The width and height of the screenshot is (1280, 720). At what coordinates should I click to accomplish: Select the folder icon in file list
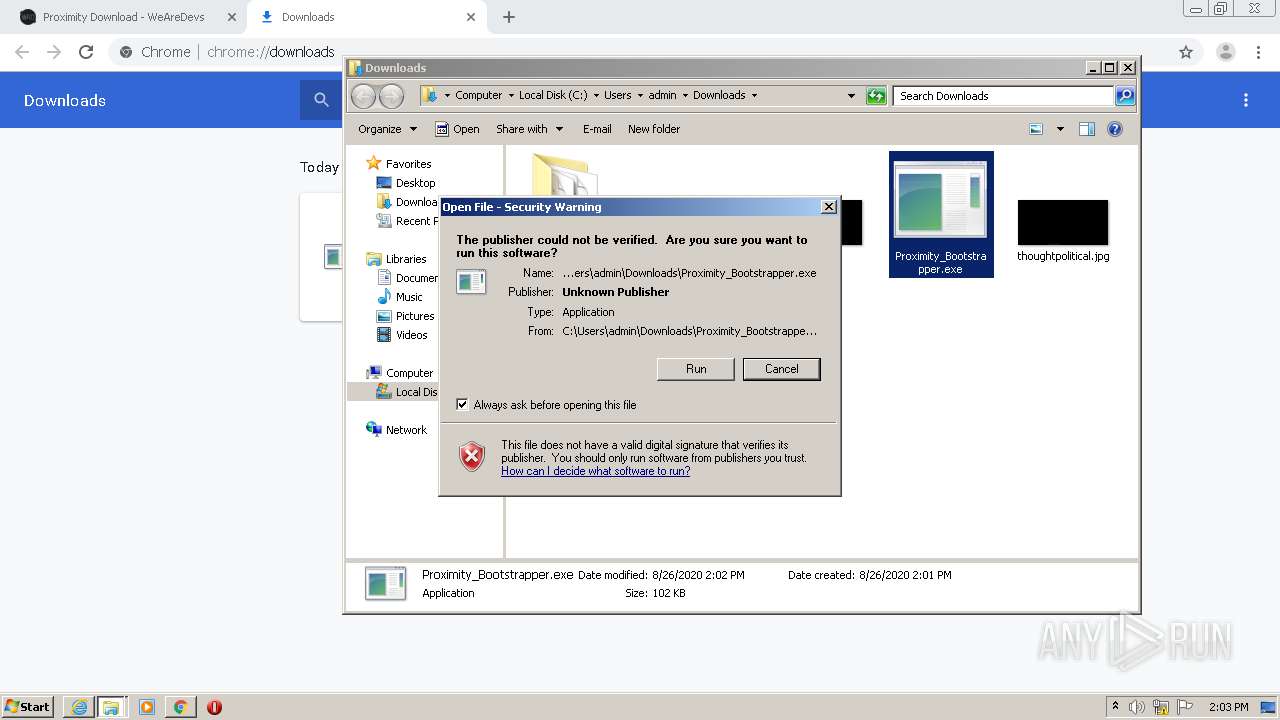click(x=564, y=174)
